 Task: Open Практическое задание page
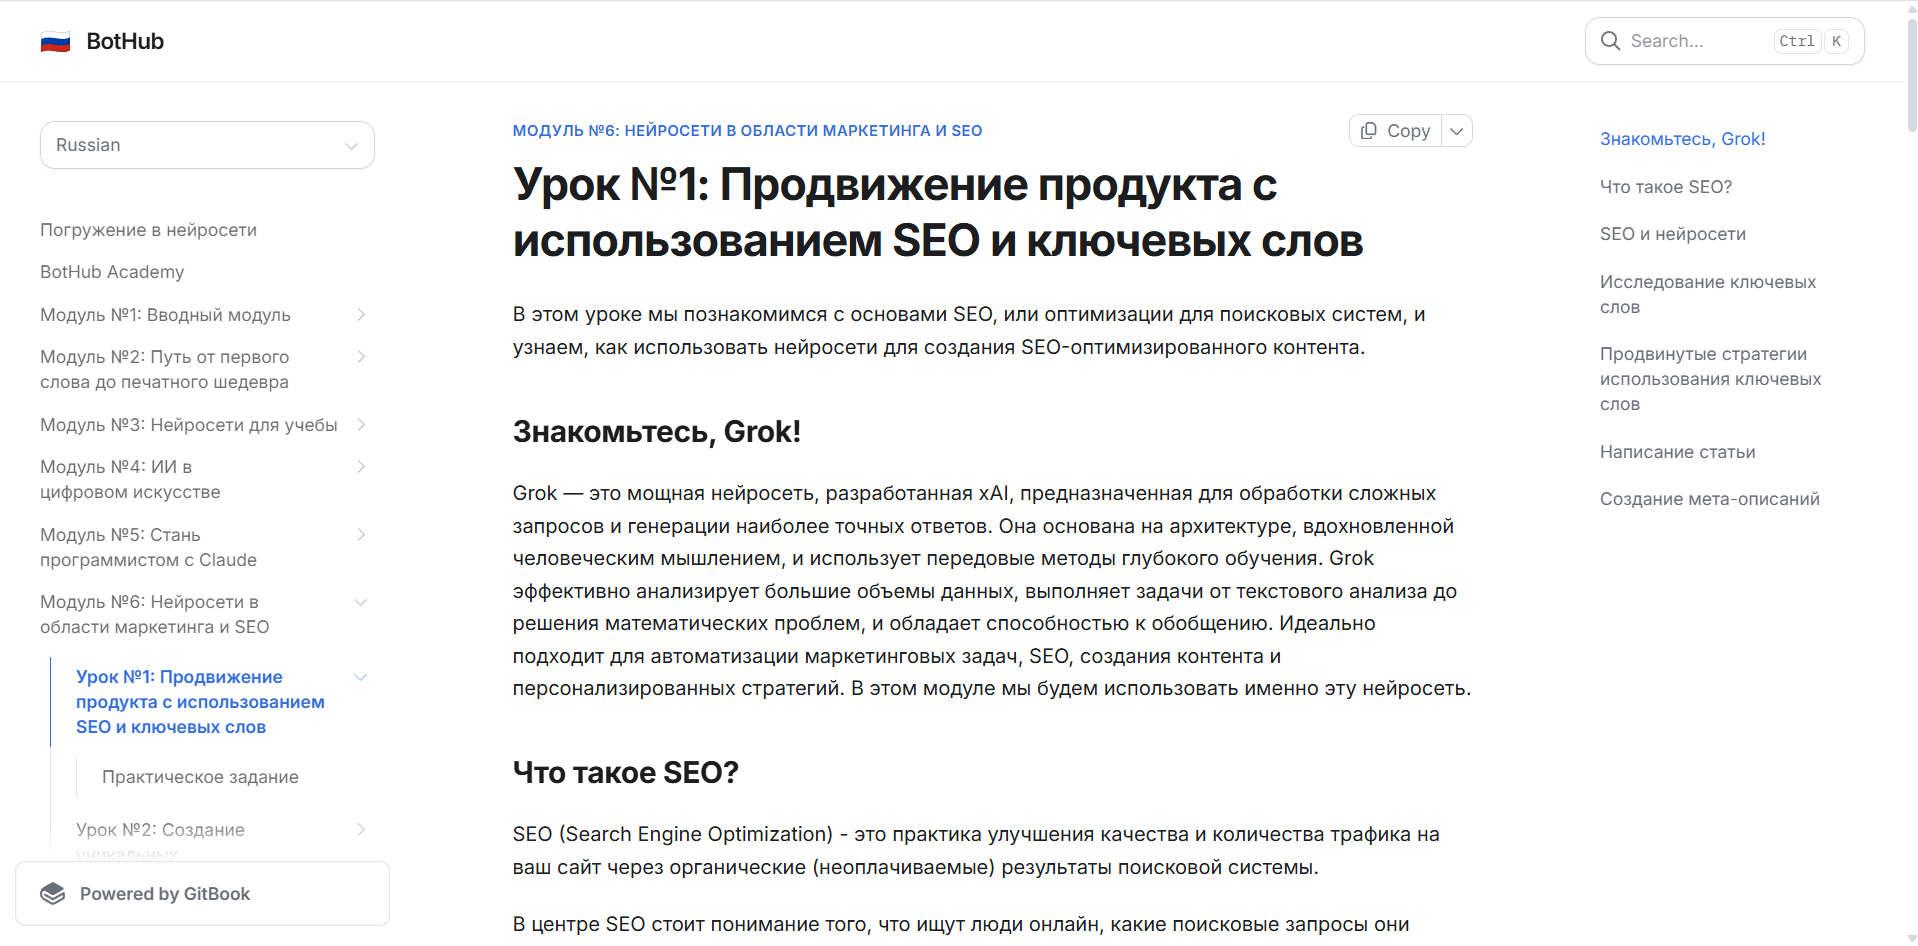click(x=200, y=777)
